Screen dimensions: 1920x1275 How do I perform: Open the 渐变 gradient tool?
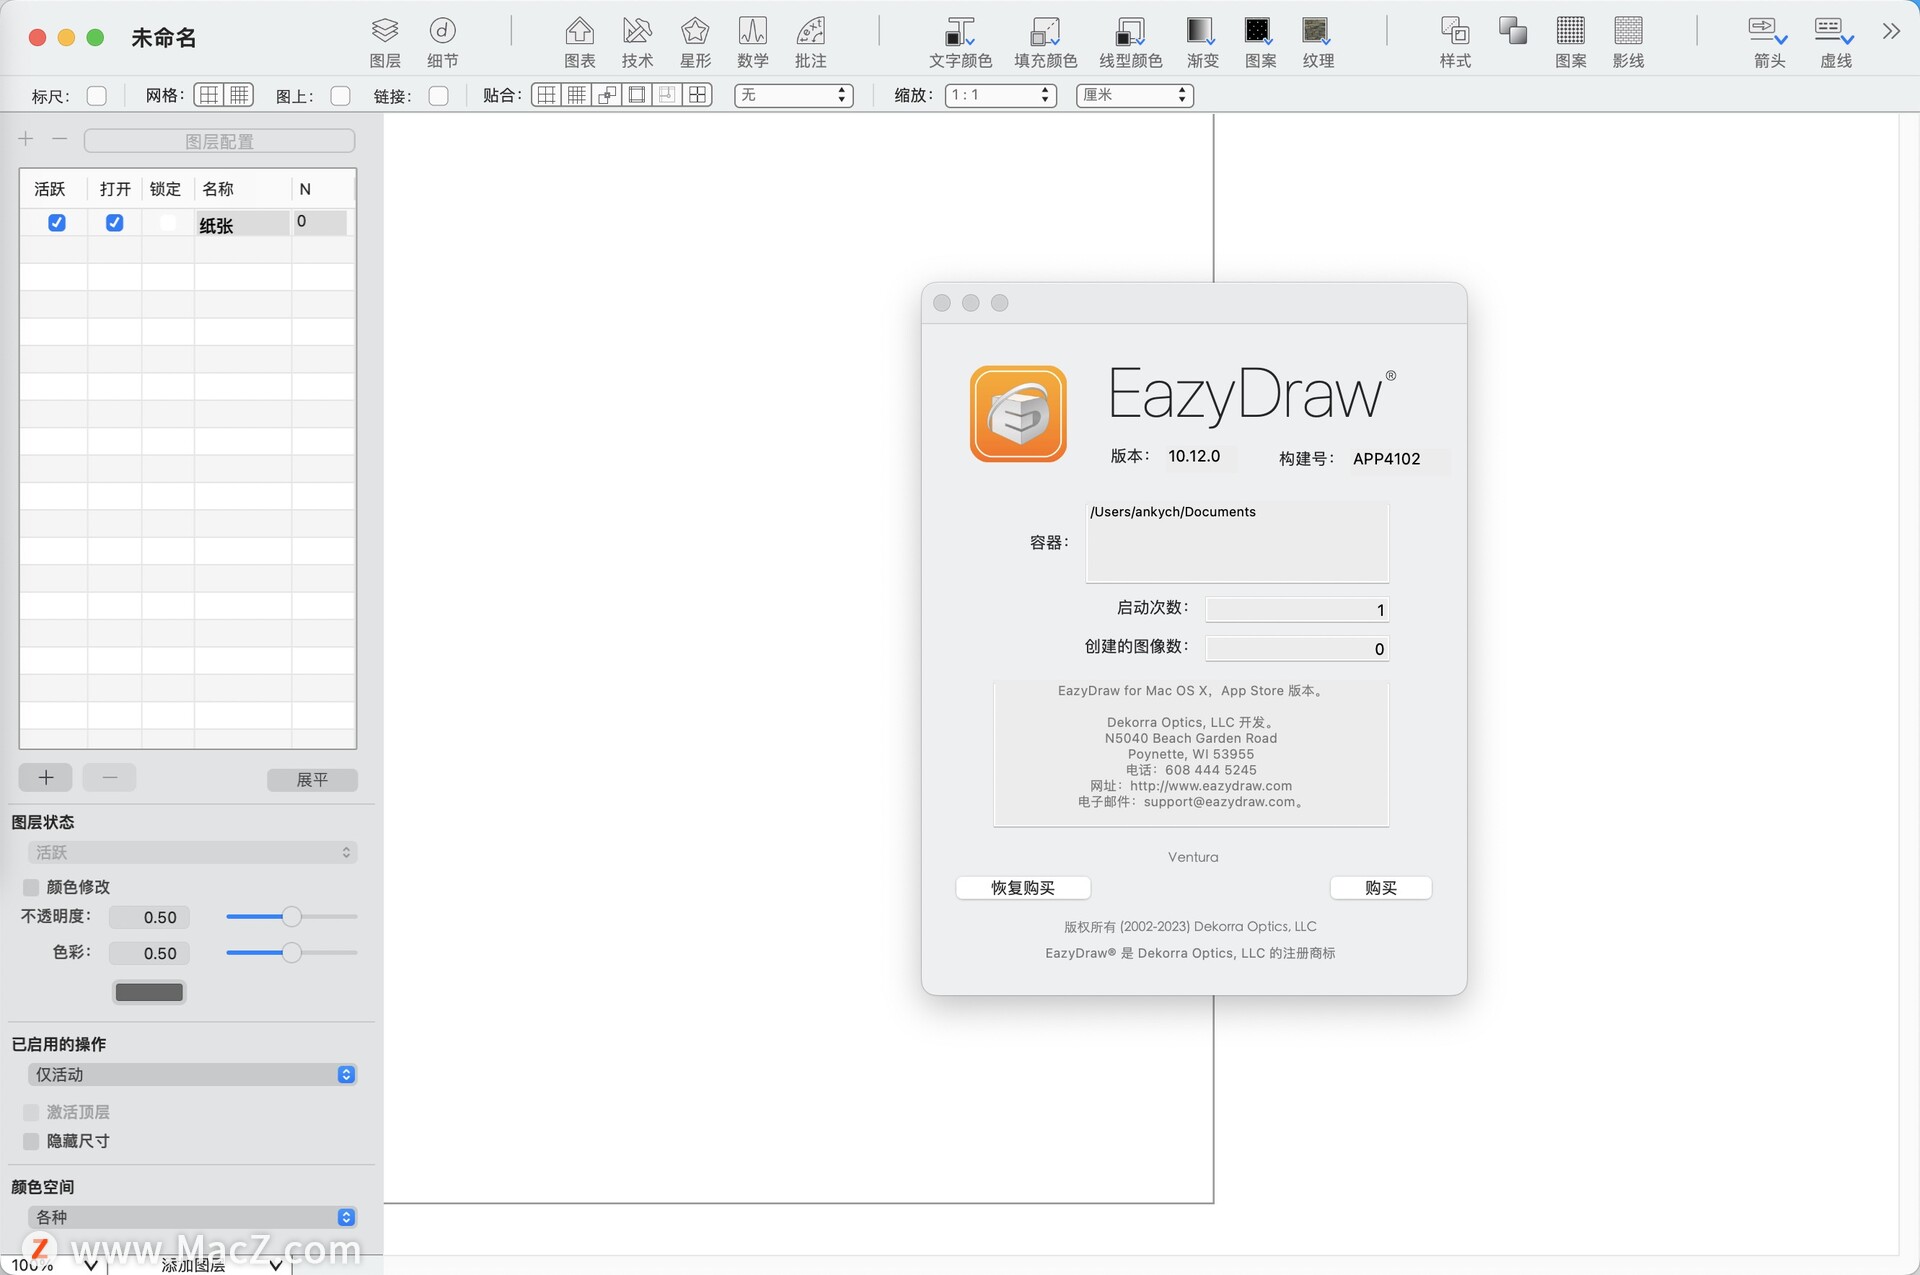[1202, 42]
